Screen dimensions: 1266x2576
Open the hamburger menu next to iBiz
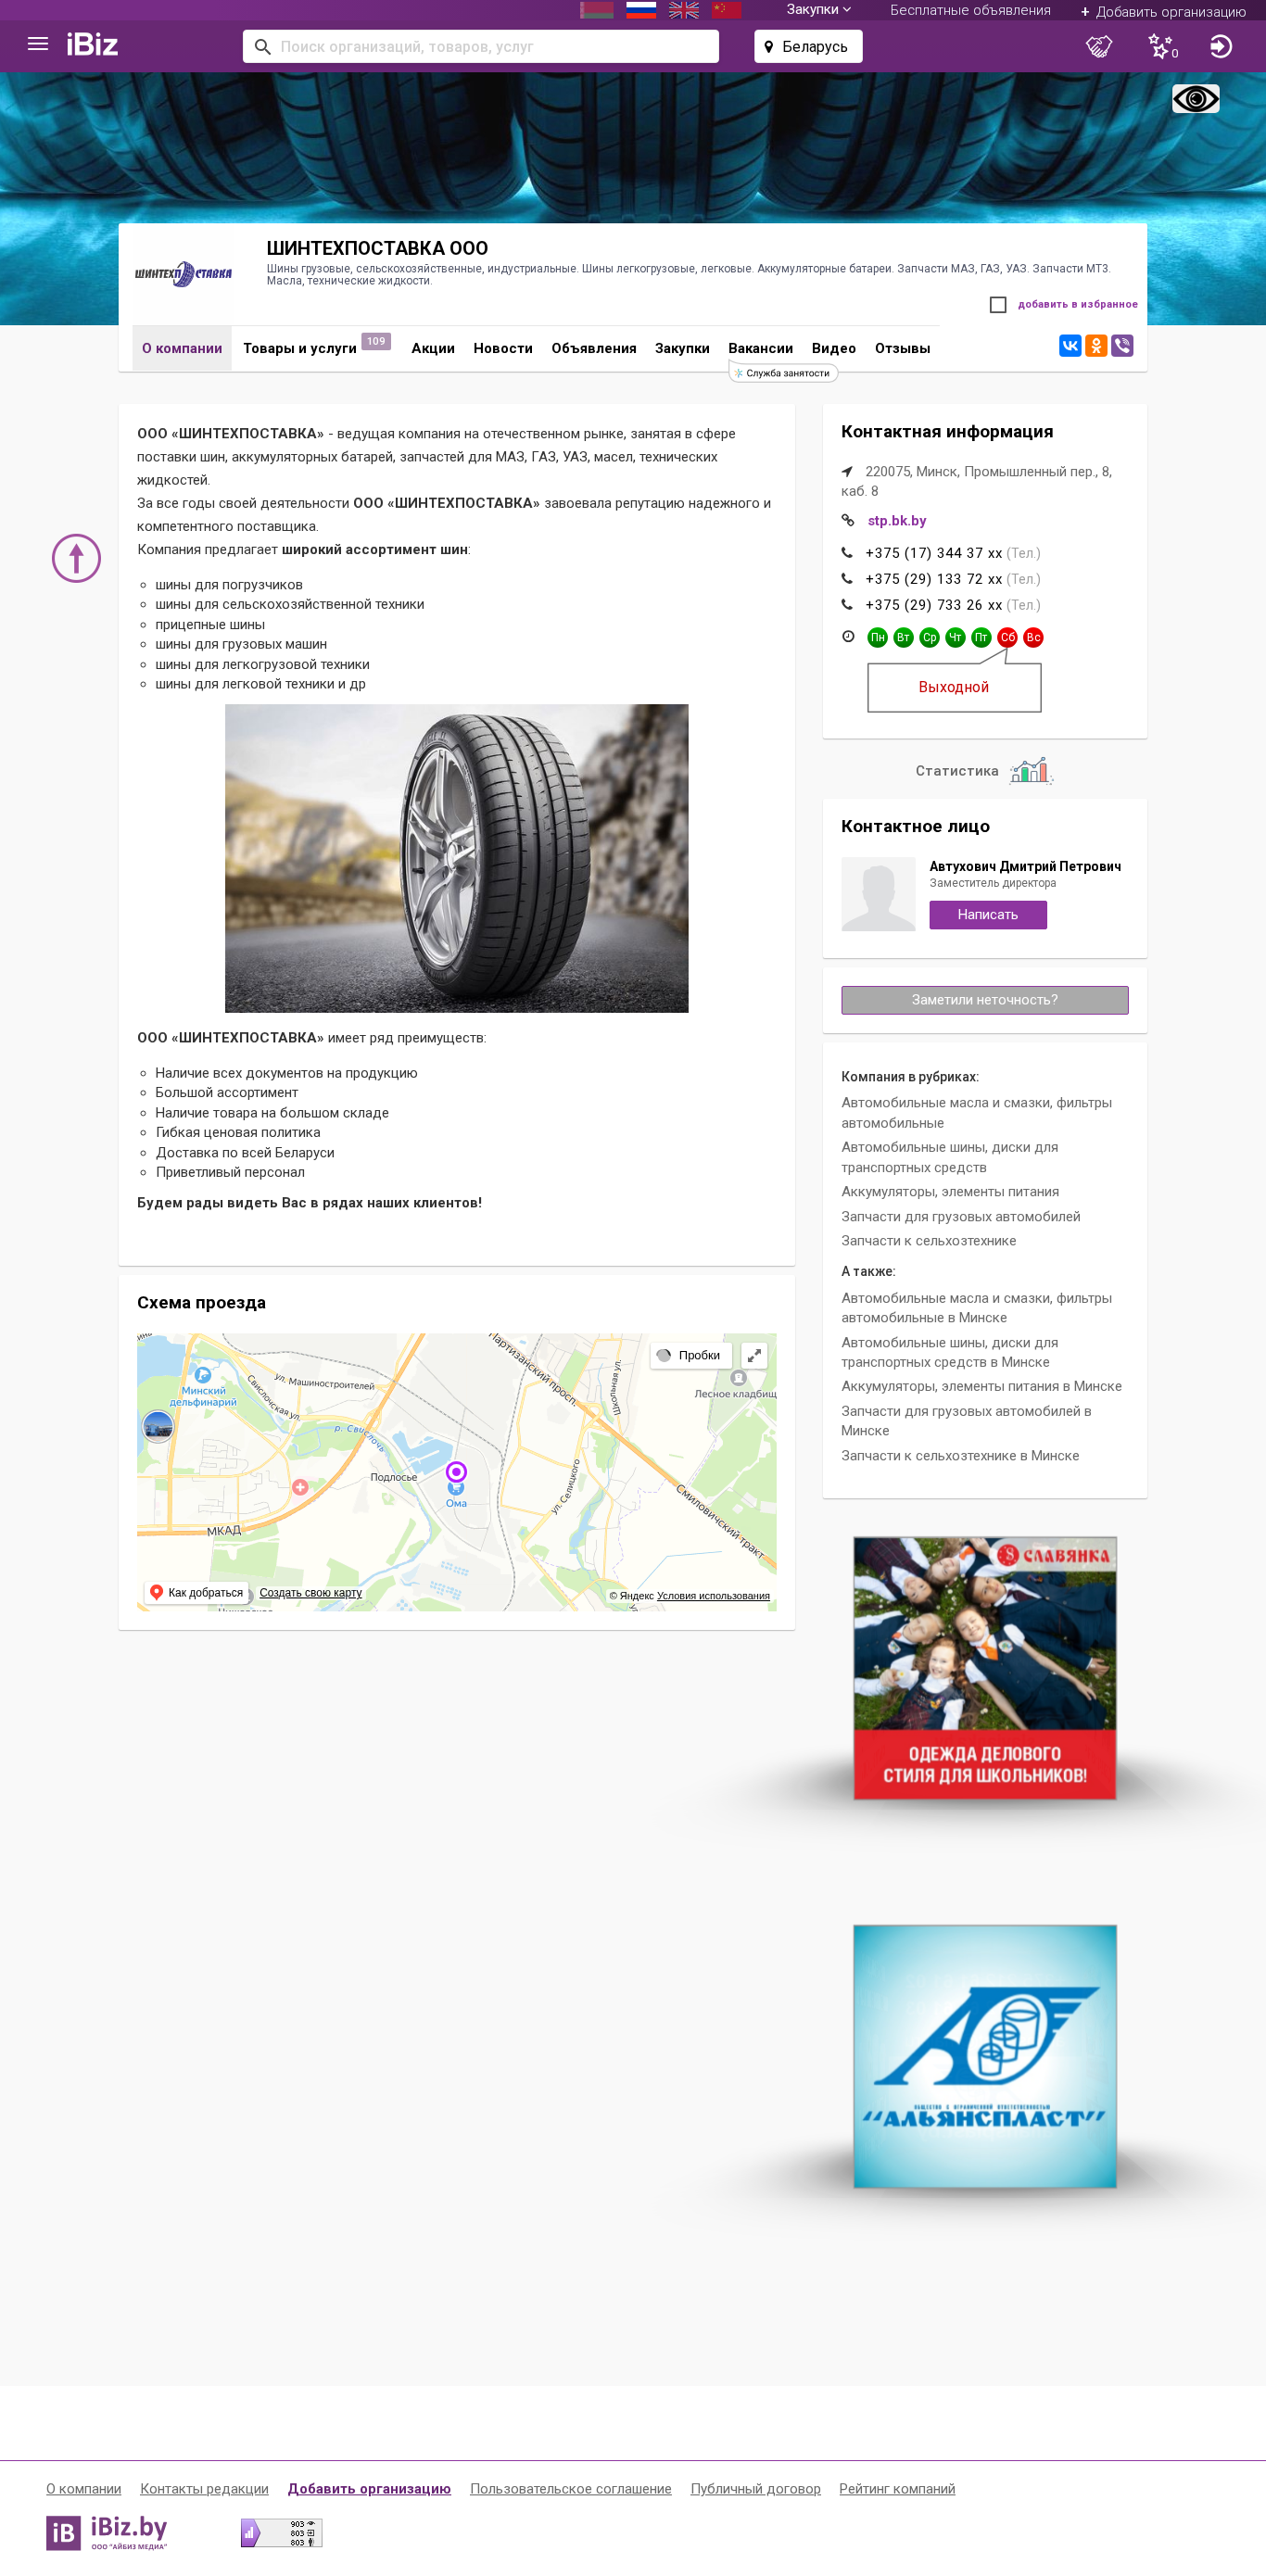point(38,44)
